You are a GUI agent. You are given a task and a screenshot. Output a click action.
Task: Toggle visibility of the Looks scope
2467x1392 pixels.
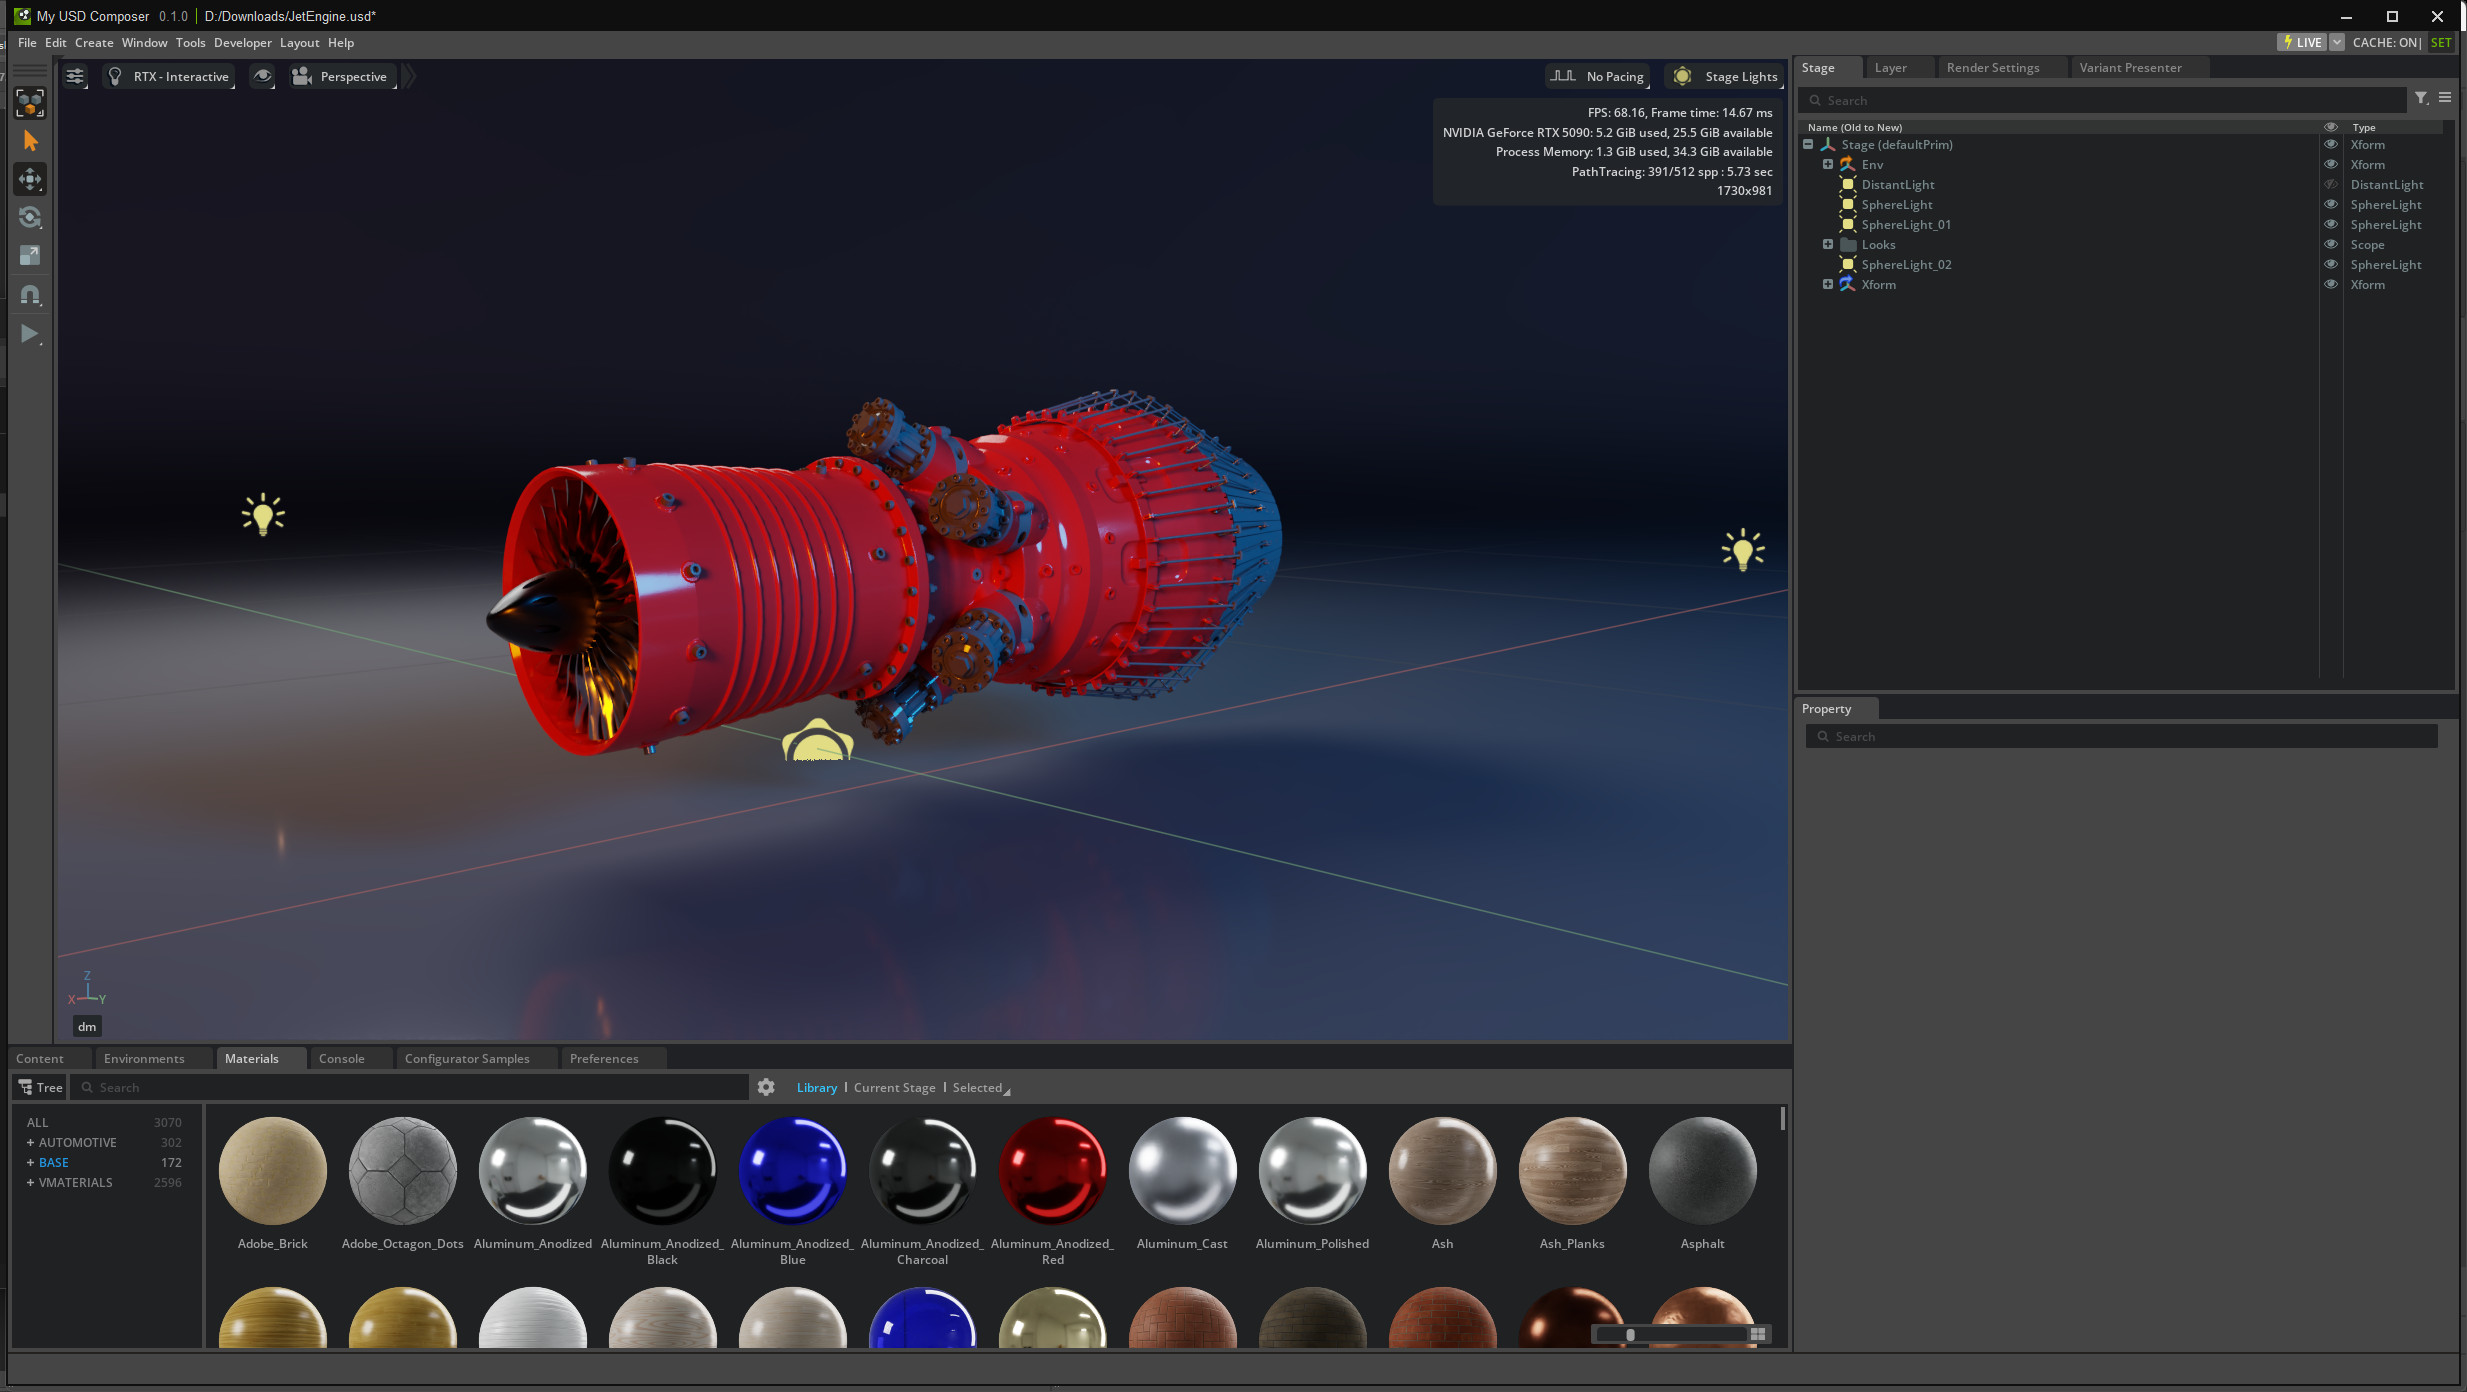(x=2330, y=245)
